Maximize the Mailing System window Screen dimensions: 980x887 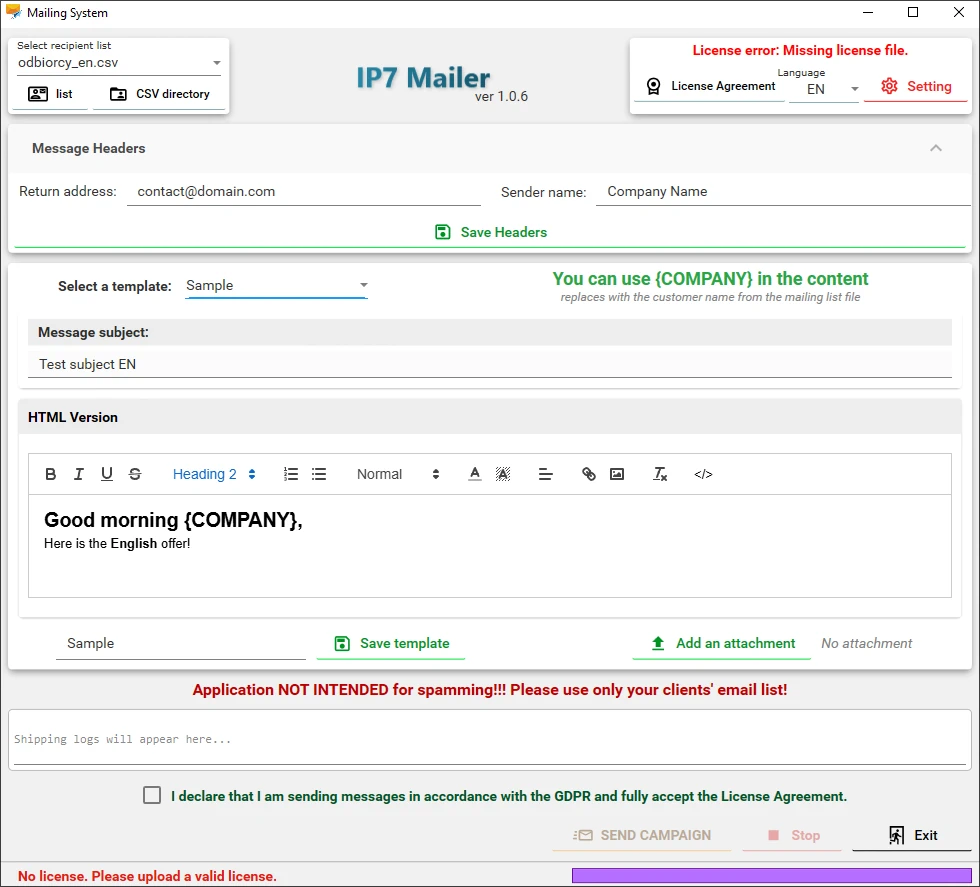pyautogui.click(x=913, y=13)
